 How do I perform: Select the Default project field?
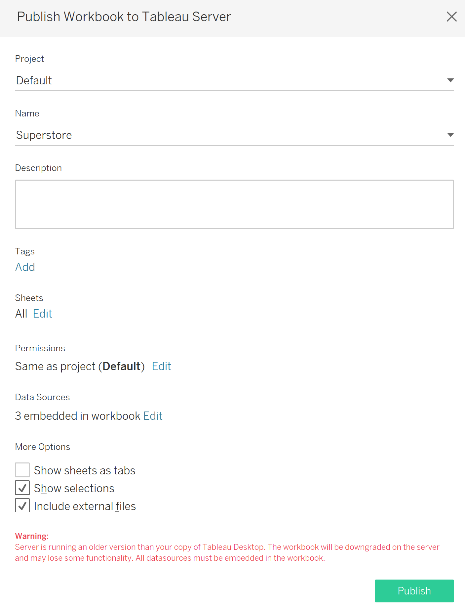[234, 80]
